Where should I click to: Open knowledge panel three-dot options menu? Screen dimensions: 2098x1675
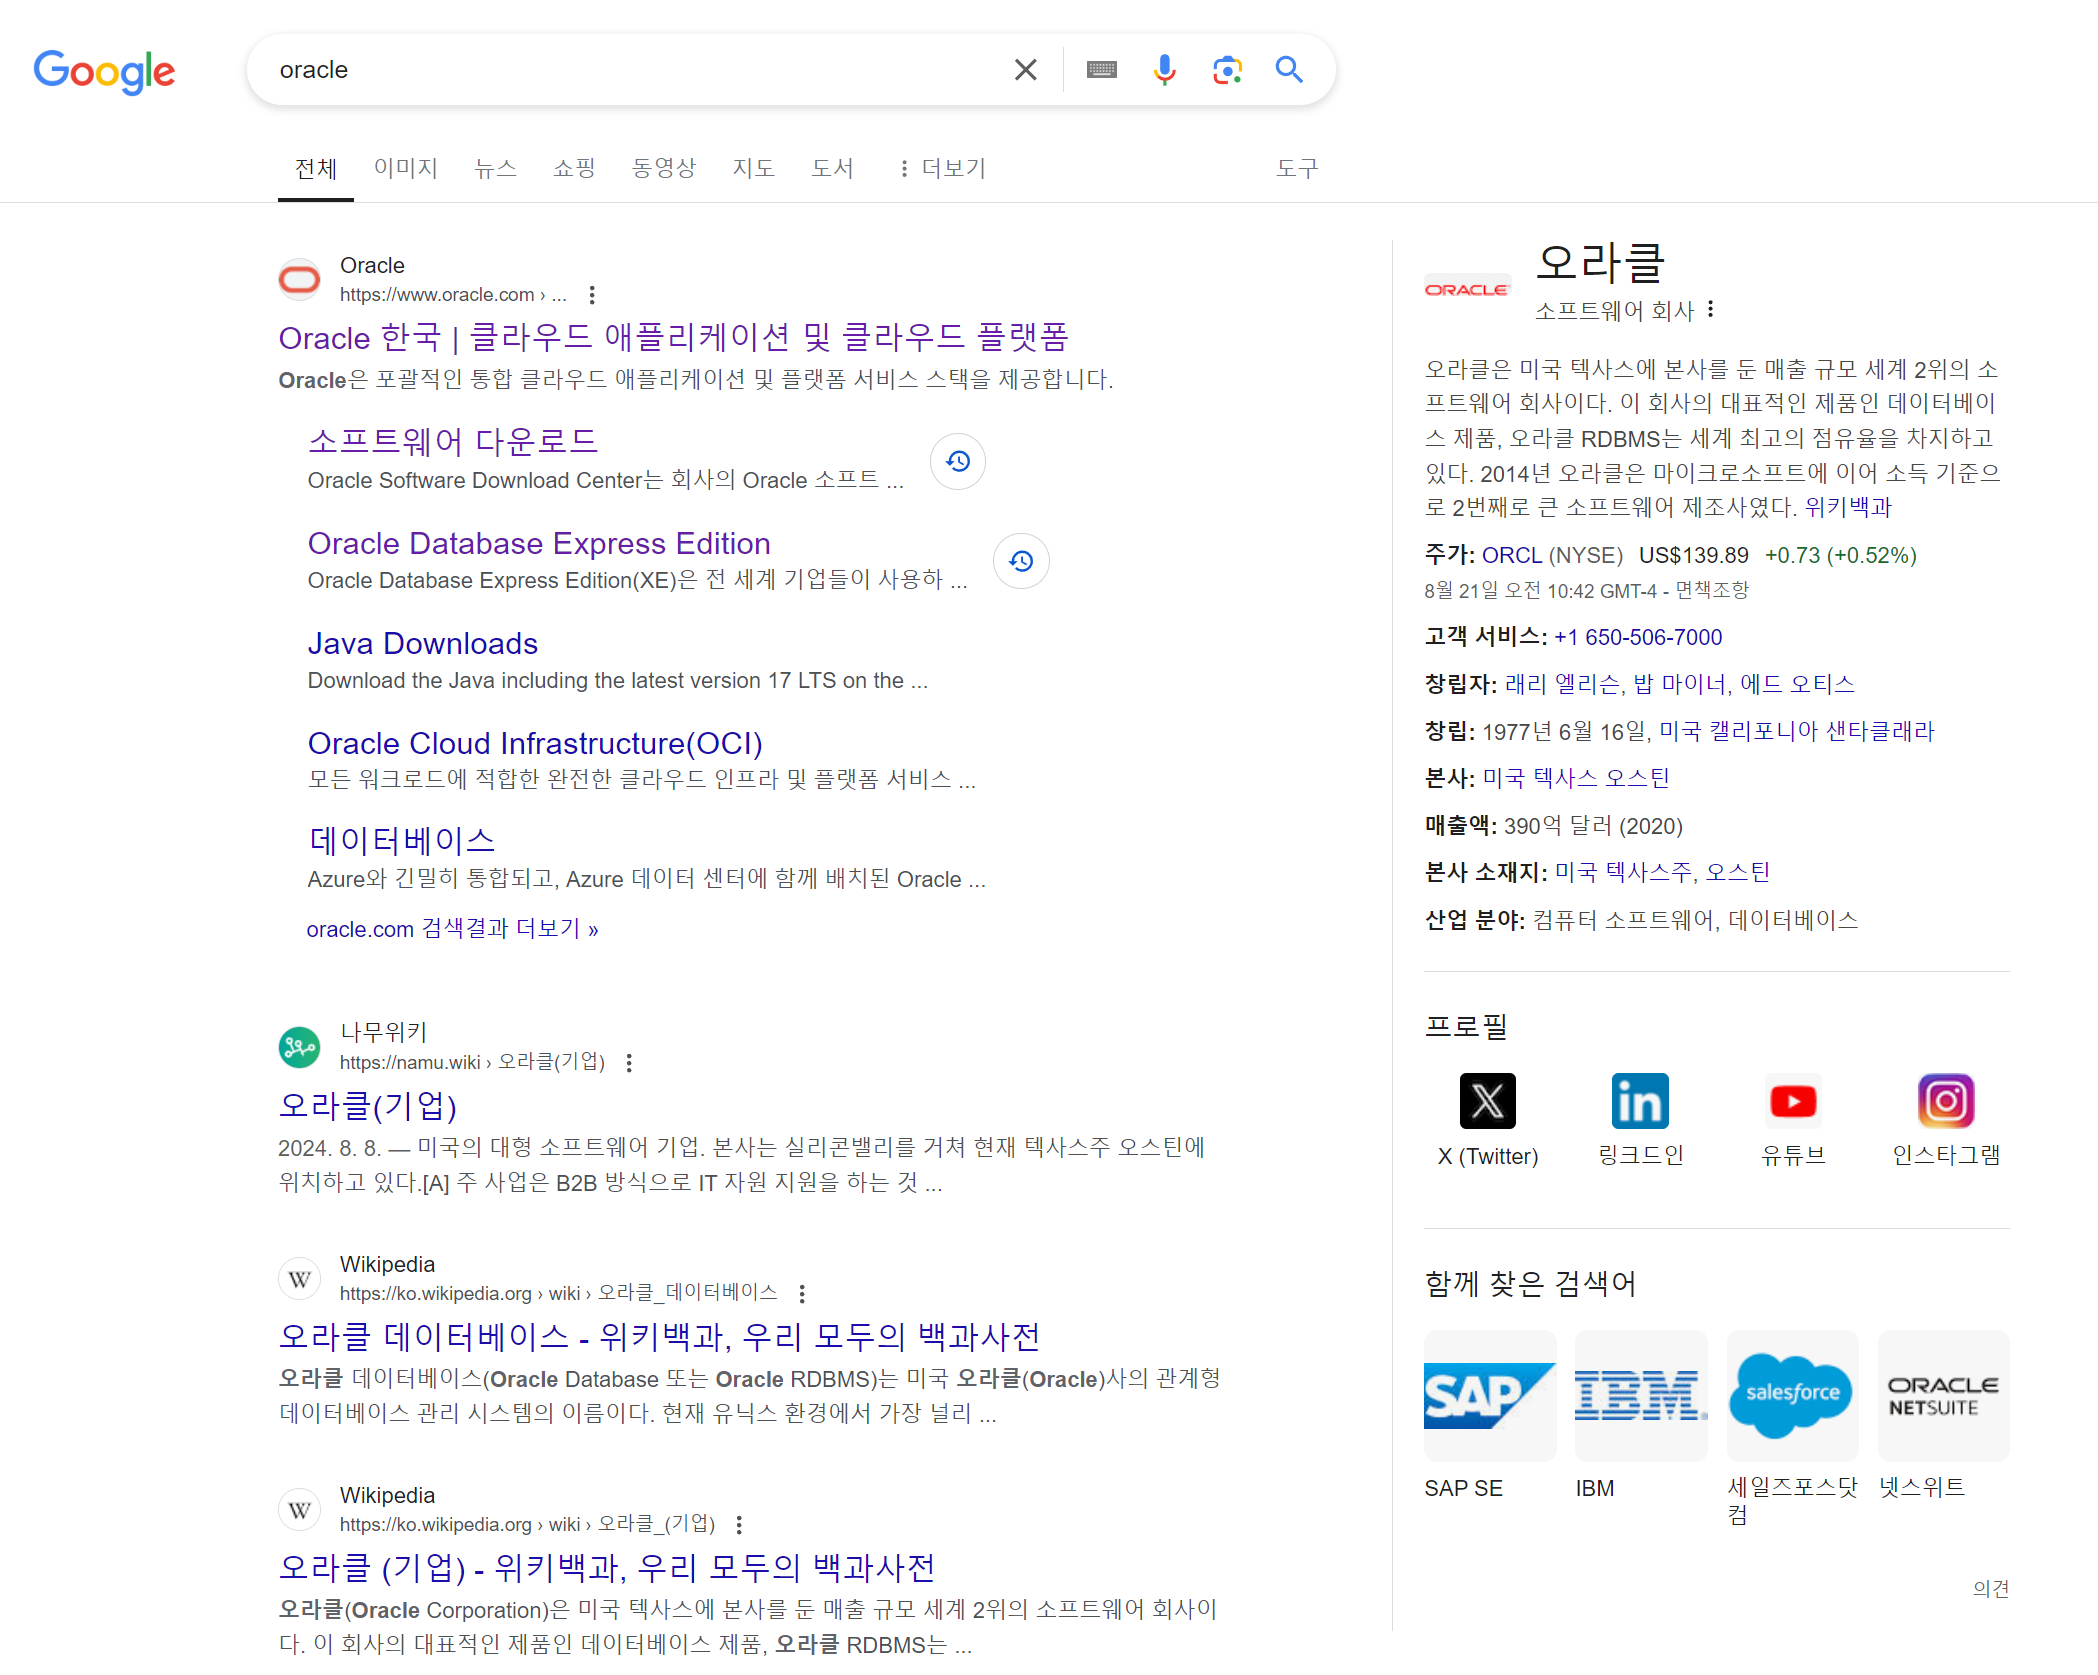tap(1711, 310)
